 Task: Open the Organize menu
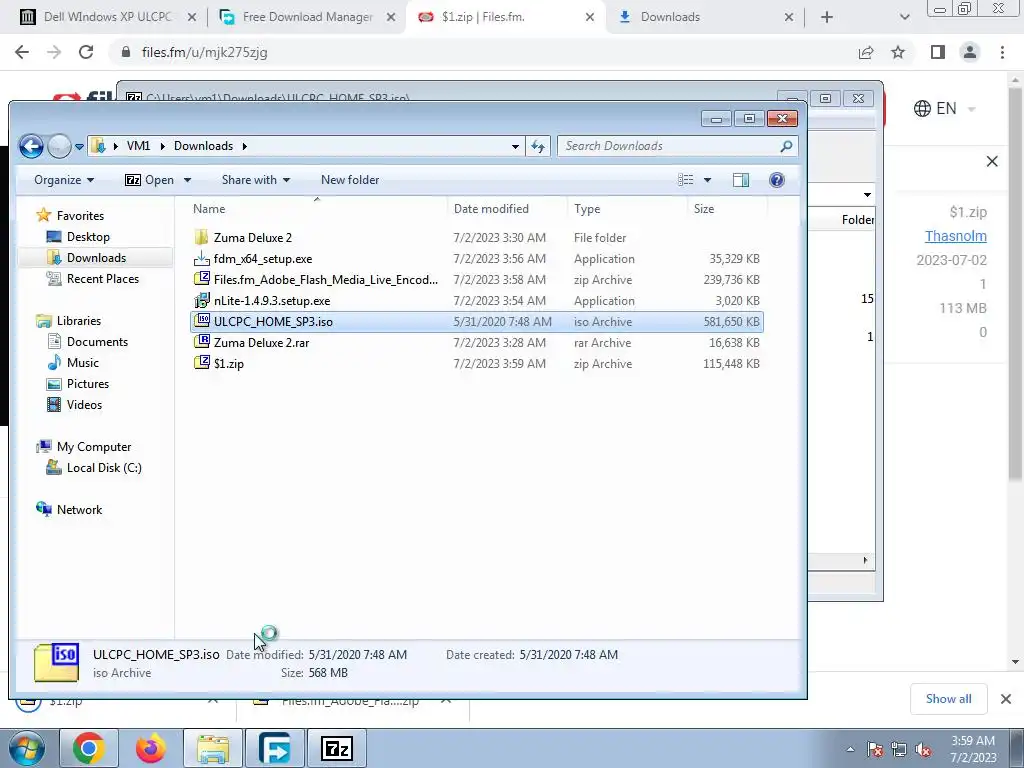tap(64, 180)
